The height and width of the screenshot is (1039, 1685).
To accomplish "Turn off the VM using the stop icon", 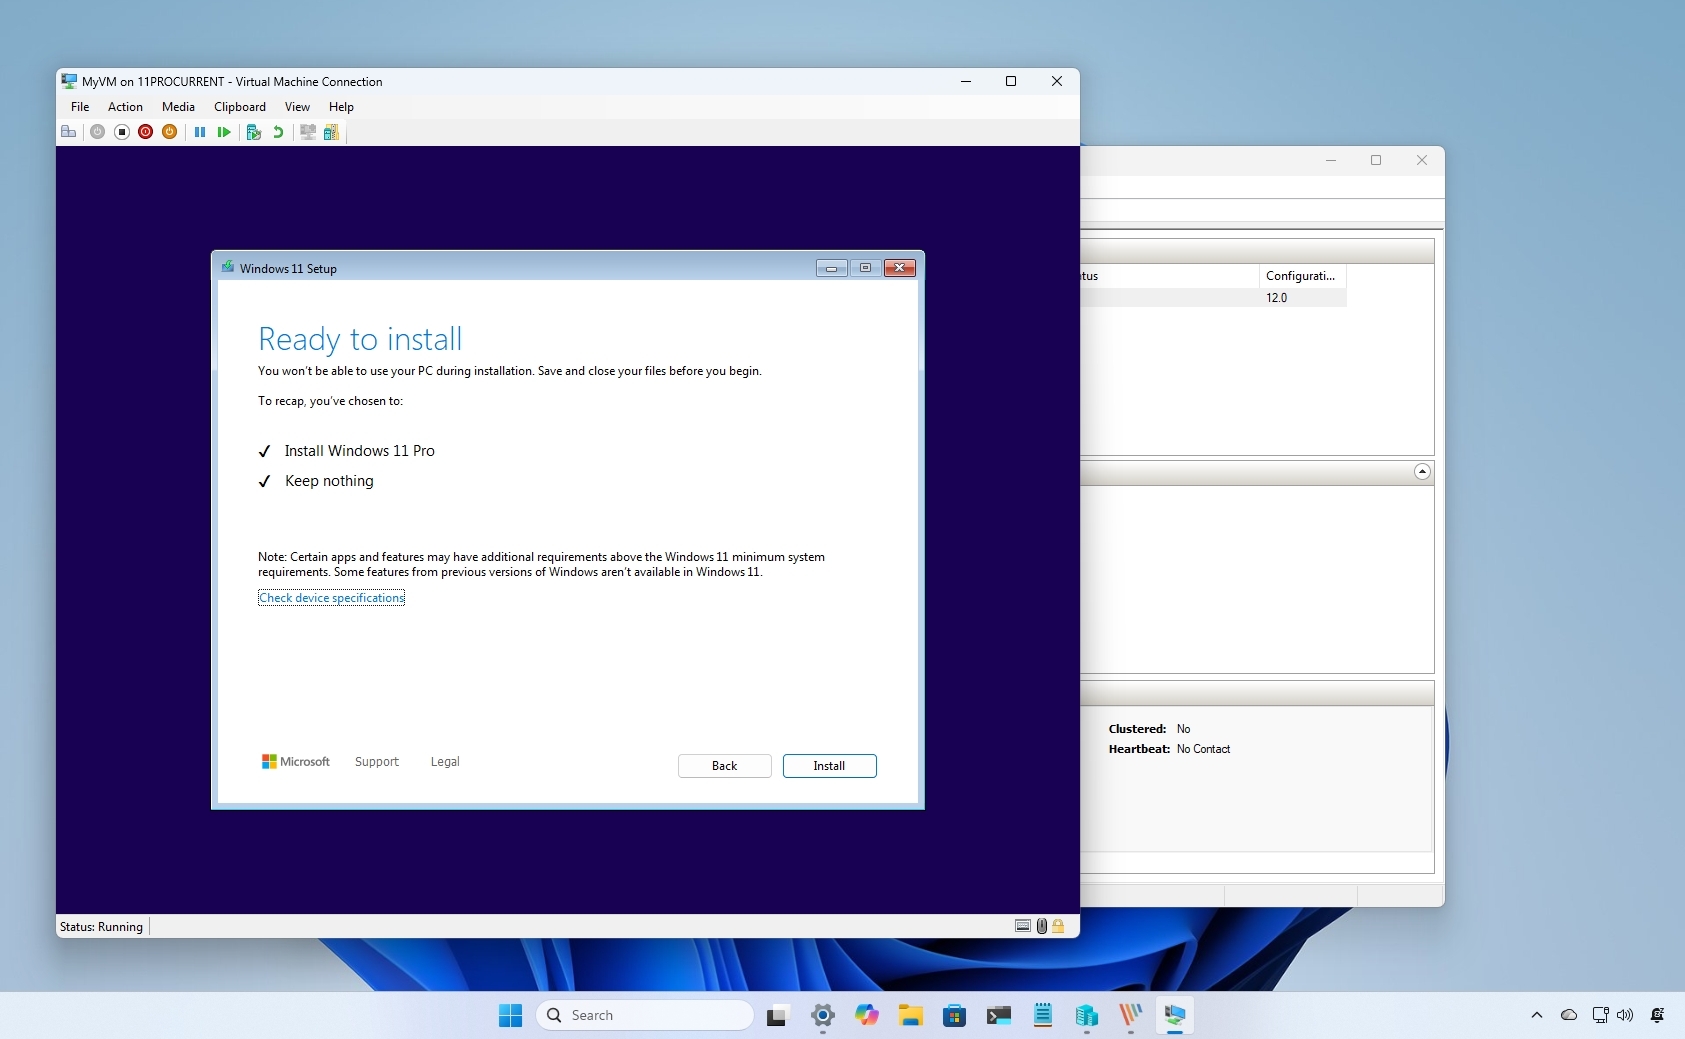I will 122,132.
